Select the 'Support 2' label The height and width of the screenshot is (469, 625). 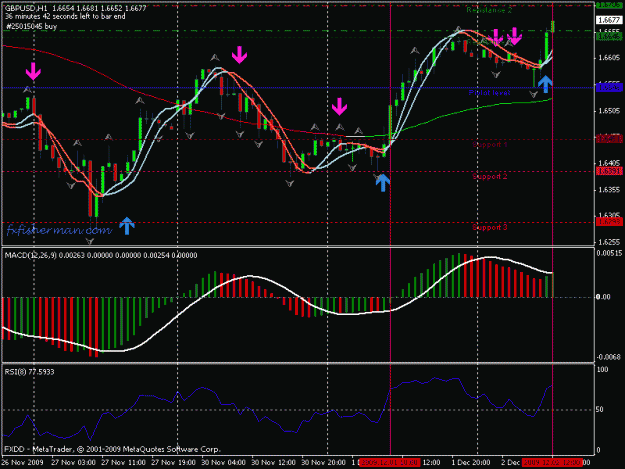[x=489, y=177]
